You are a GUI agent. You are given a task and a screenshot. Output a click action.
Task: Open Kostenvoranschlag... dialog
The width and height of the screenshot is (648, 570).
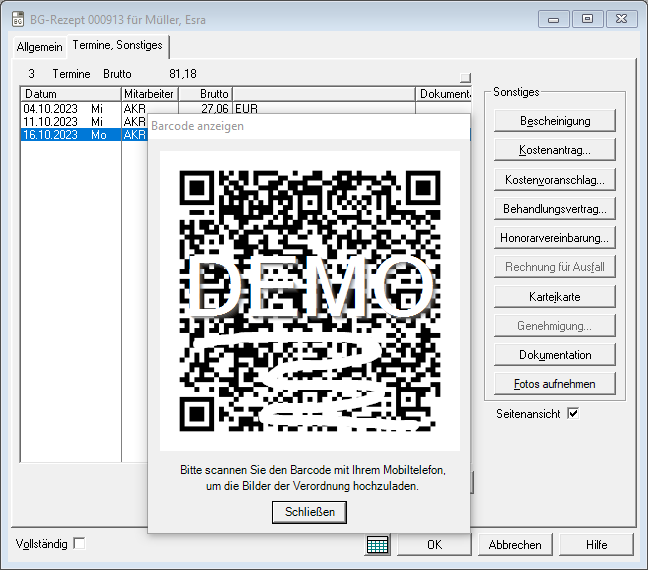(x=555, y=179)
